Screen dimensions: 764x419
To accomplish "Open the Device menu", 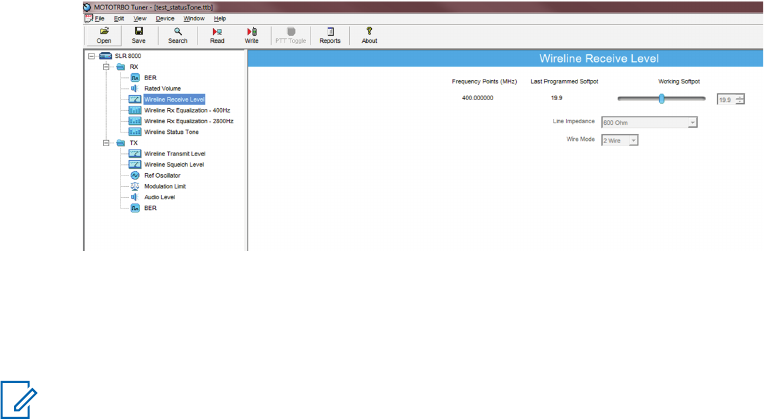I will click(165, 19).
